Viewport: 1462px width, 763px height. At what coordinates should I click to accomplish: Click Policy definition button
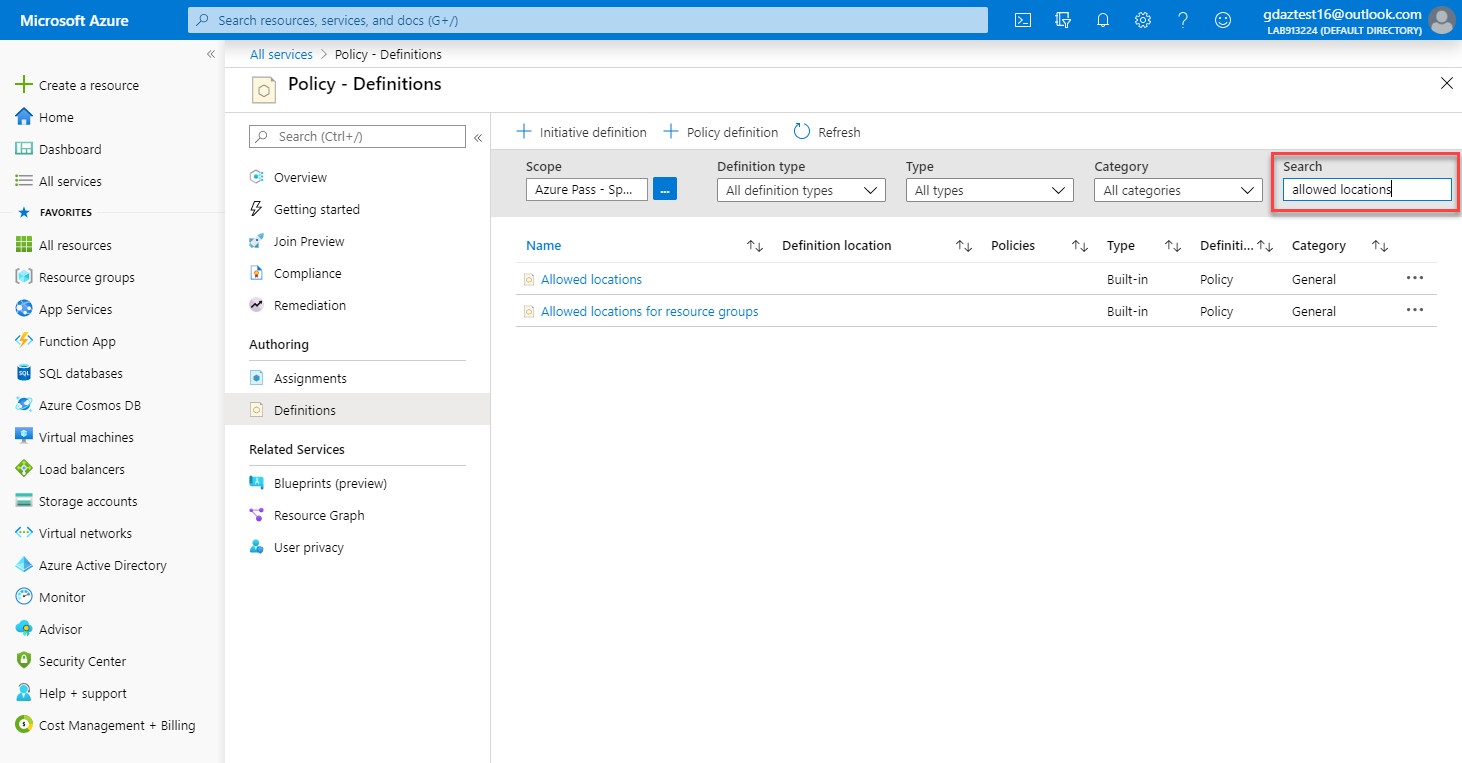point(721,132)
